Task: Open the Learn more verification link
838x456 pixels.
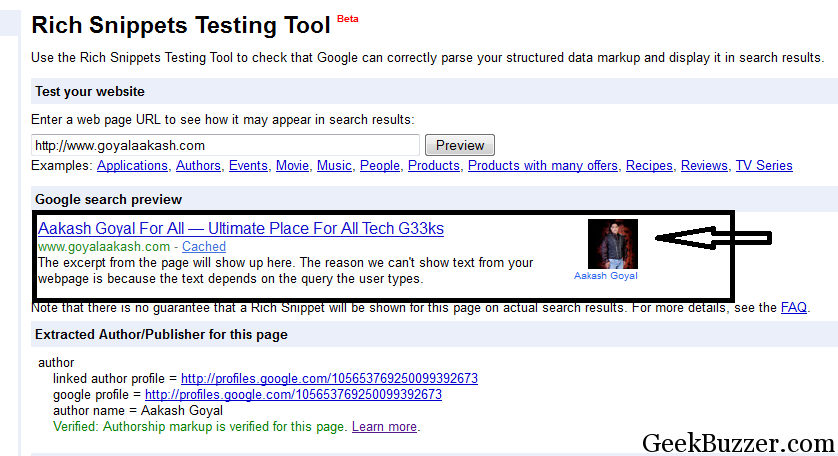Action: [384, 427]
